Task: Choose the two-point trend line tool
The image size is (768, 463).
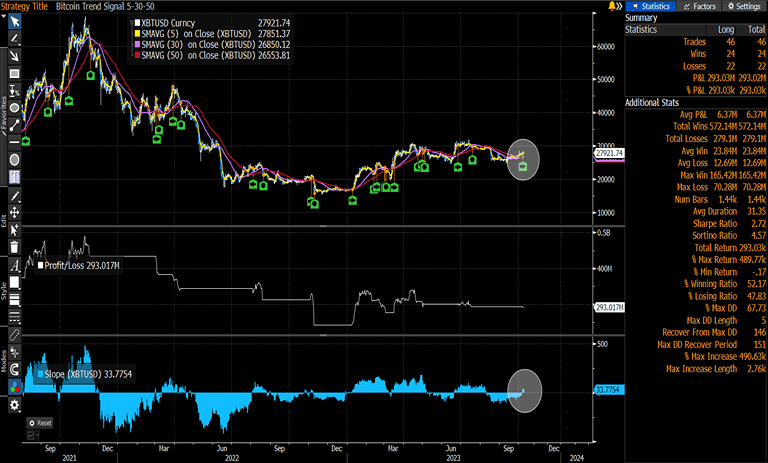Action: (x=15, y=125)
